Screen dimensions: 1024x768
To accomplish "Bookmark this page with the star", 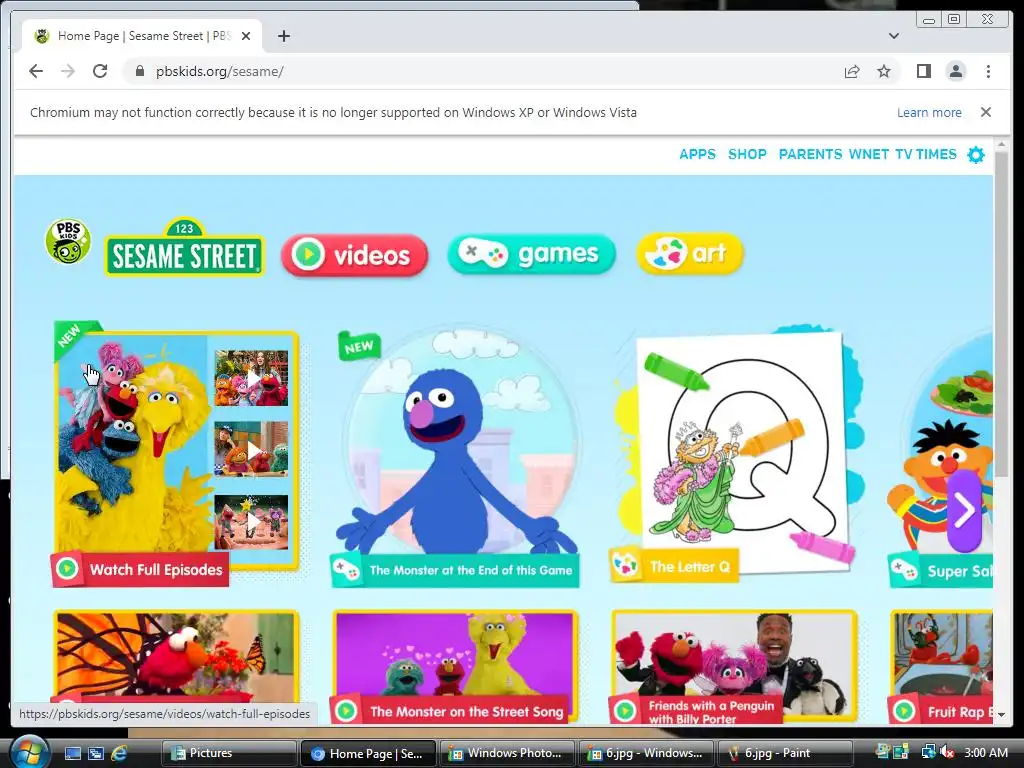I will pos(884,71).
